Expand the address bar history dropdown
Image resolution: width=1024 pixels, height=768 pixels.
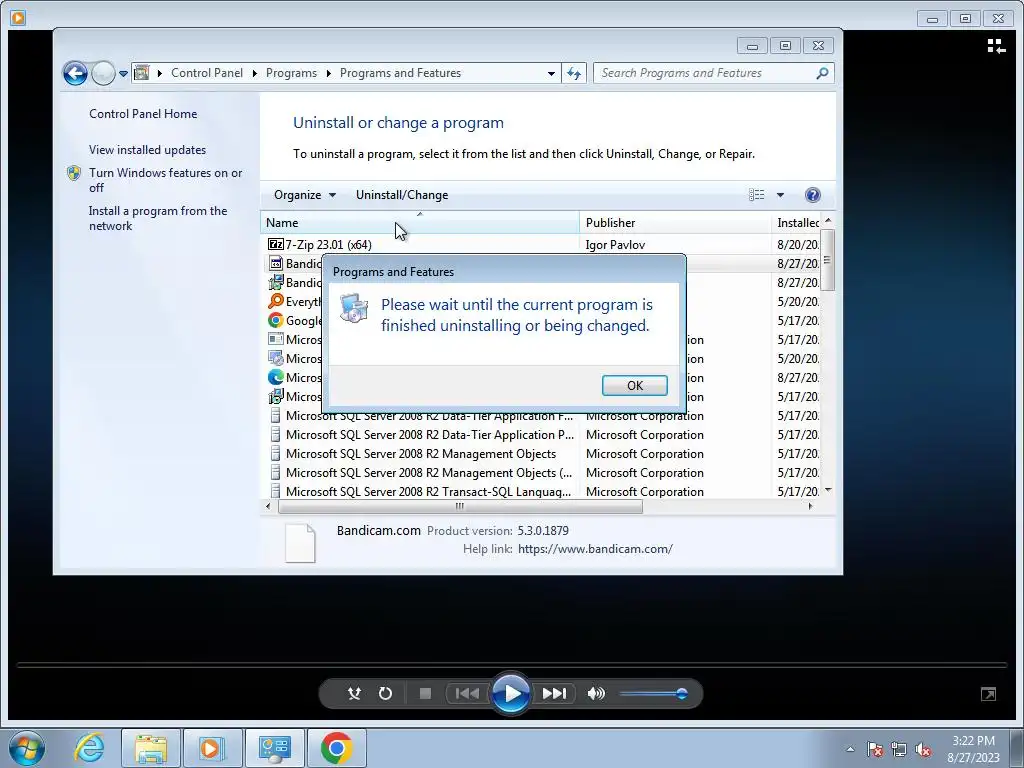coord(551,73)
